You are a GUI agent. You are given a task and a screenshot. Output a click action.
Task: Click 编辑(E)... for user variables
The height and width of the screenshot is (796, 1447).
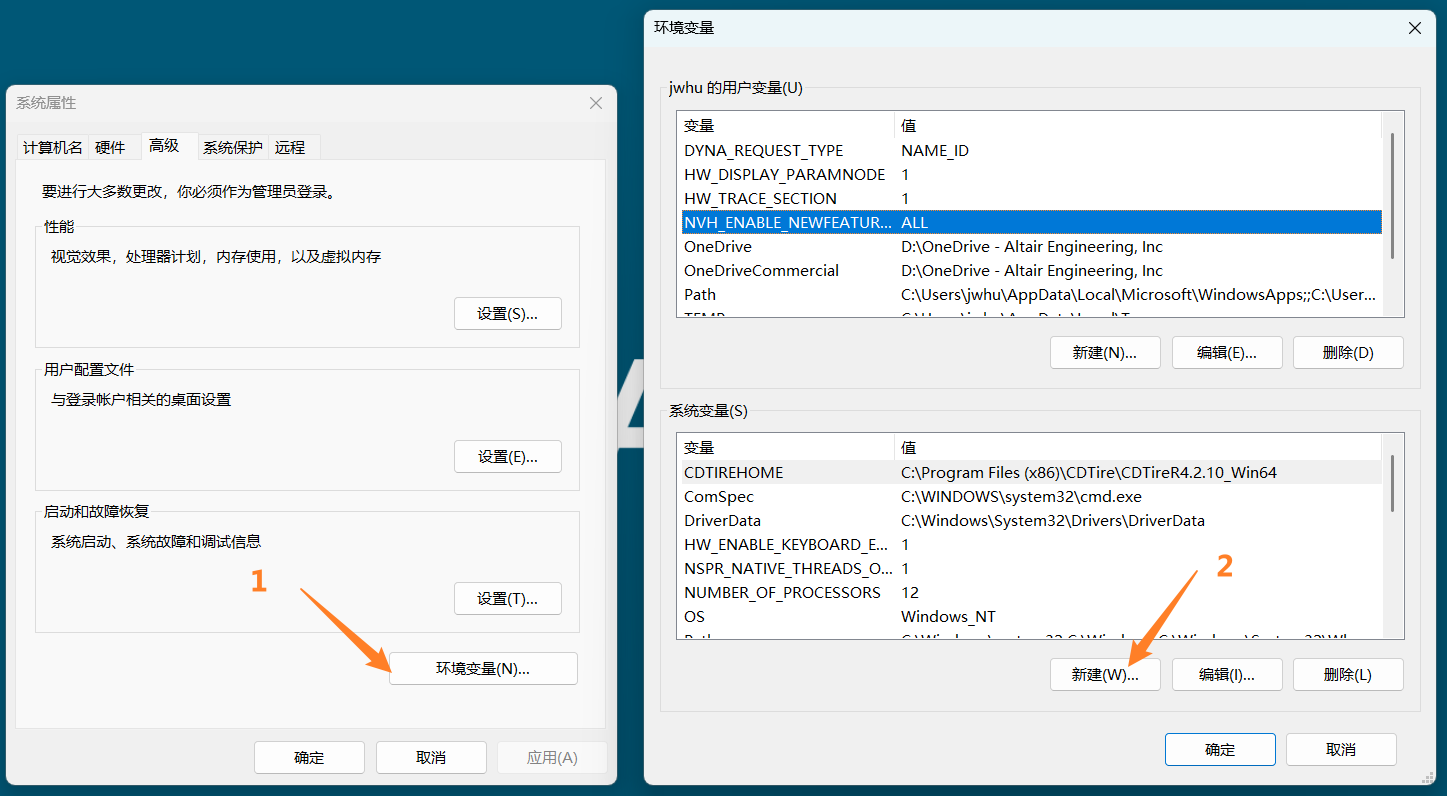(x=1226, y=353)
